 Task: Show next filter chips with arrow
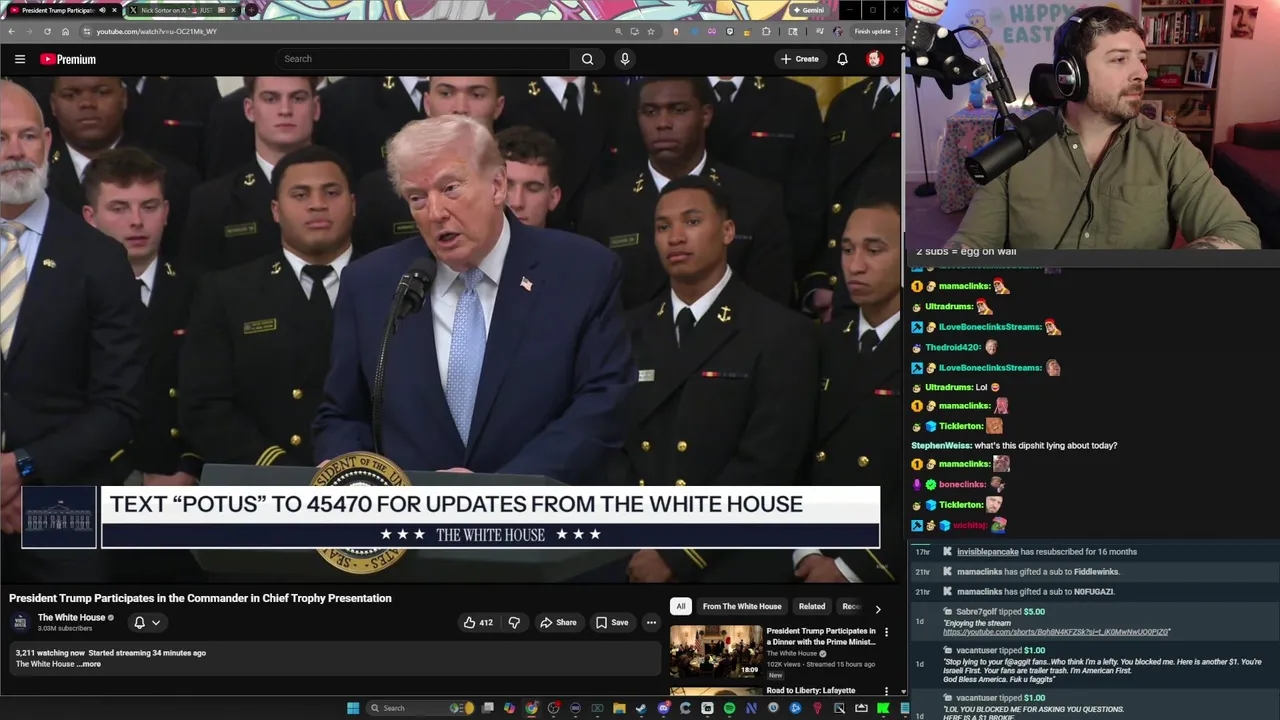click(878, 607)
